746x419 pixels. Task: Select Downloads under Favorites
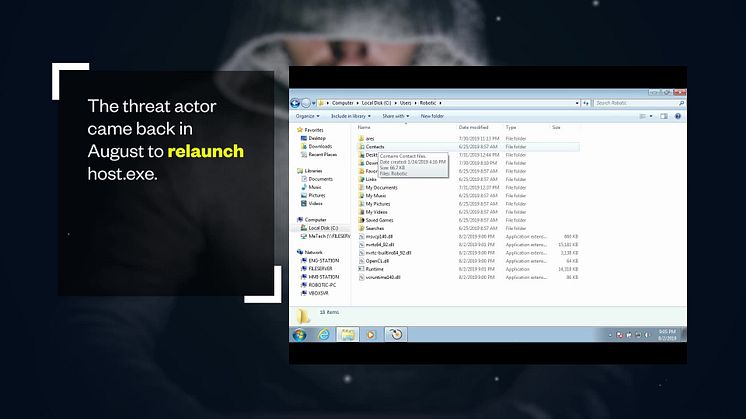coord(319,147)
